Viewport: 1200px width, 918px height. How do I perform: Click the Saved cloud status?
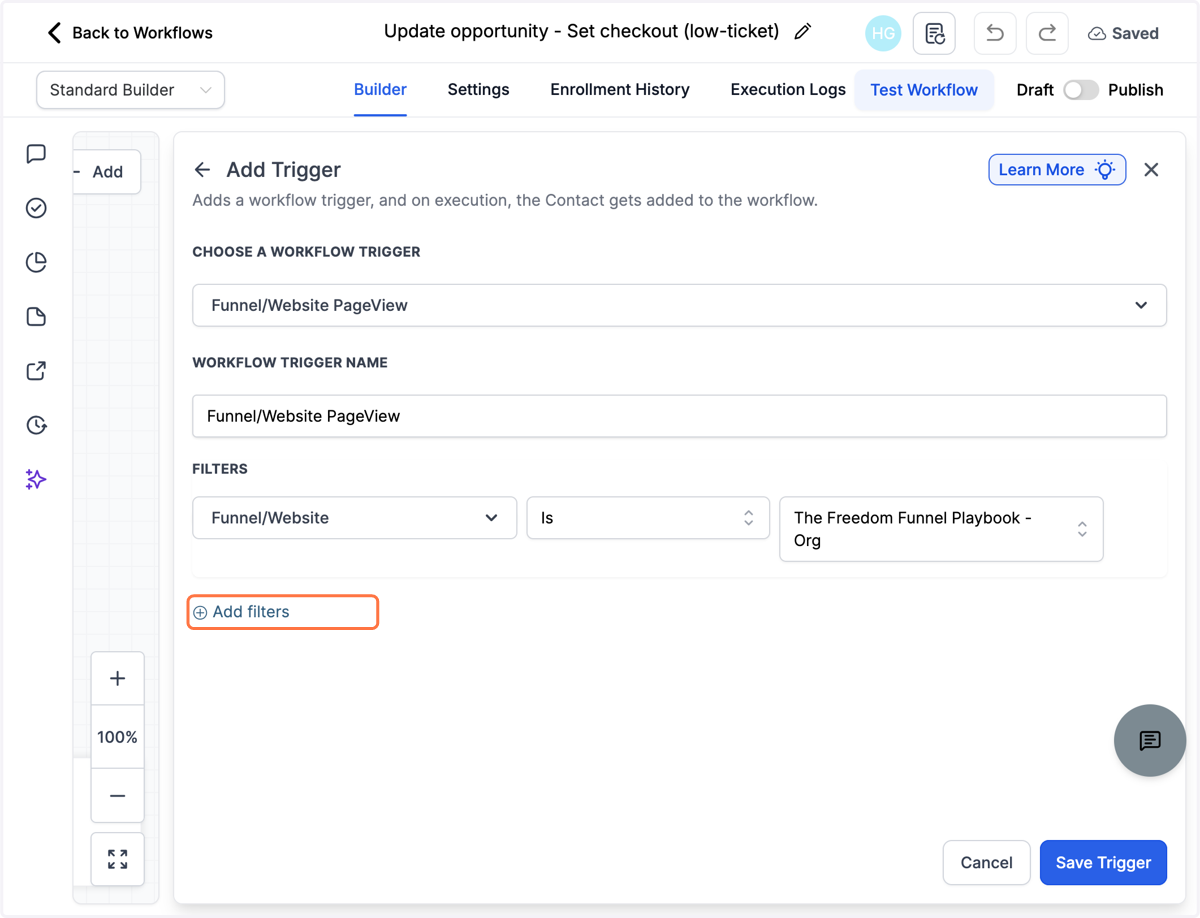(1124, 33)
